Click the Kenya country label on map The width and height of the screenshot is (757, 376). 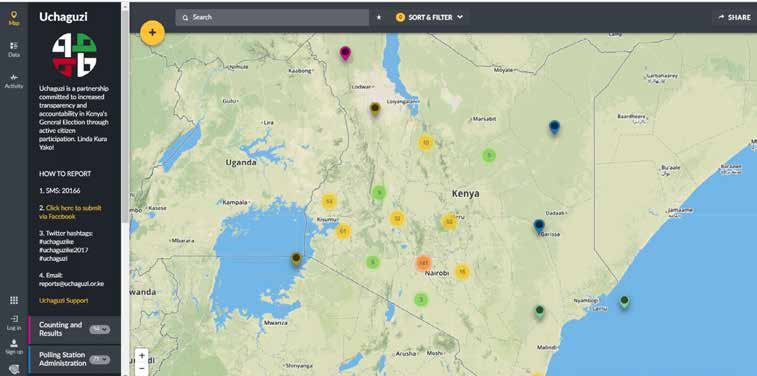coord(465,194)
